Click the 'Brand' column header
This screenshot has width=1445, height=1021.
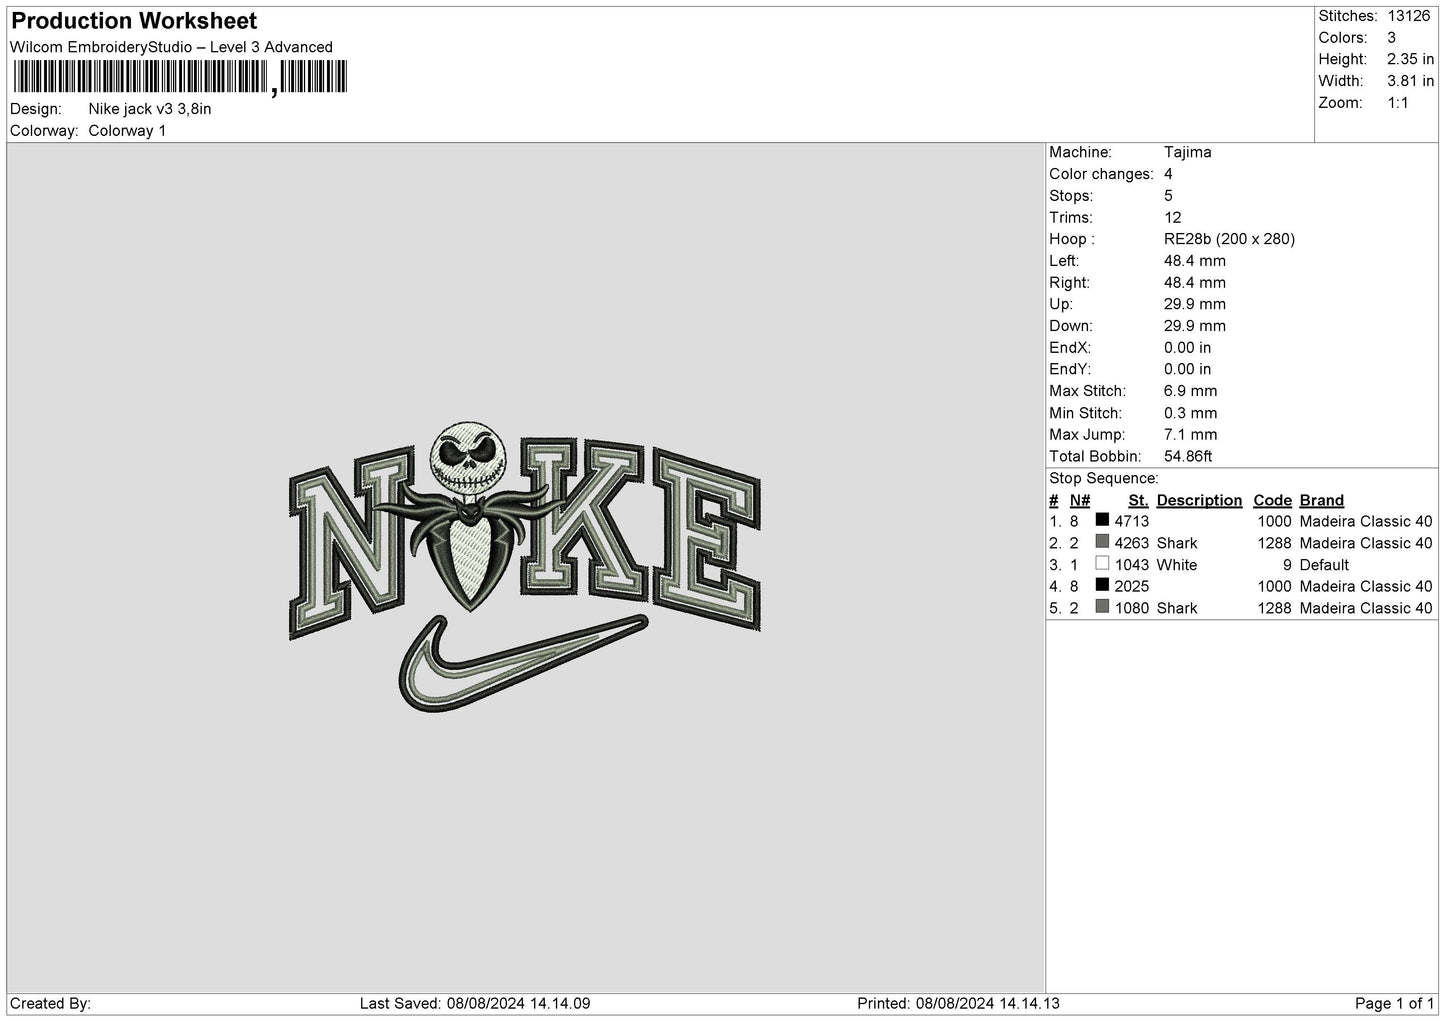(1322, 500)
